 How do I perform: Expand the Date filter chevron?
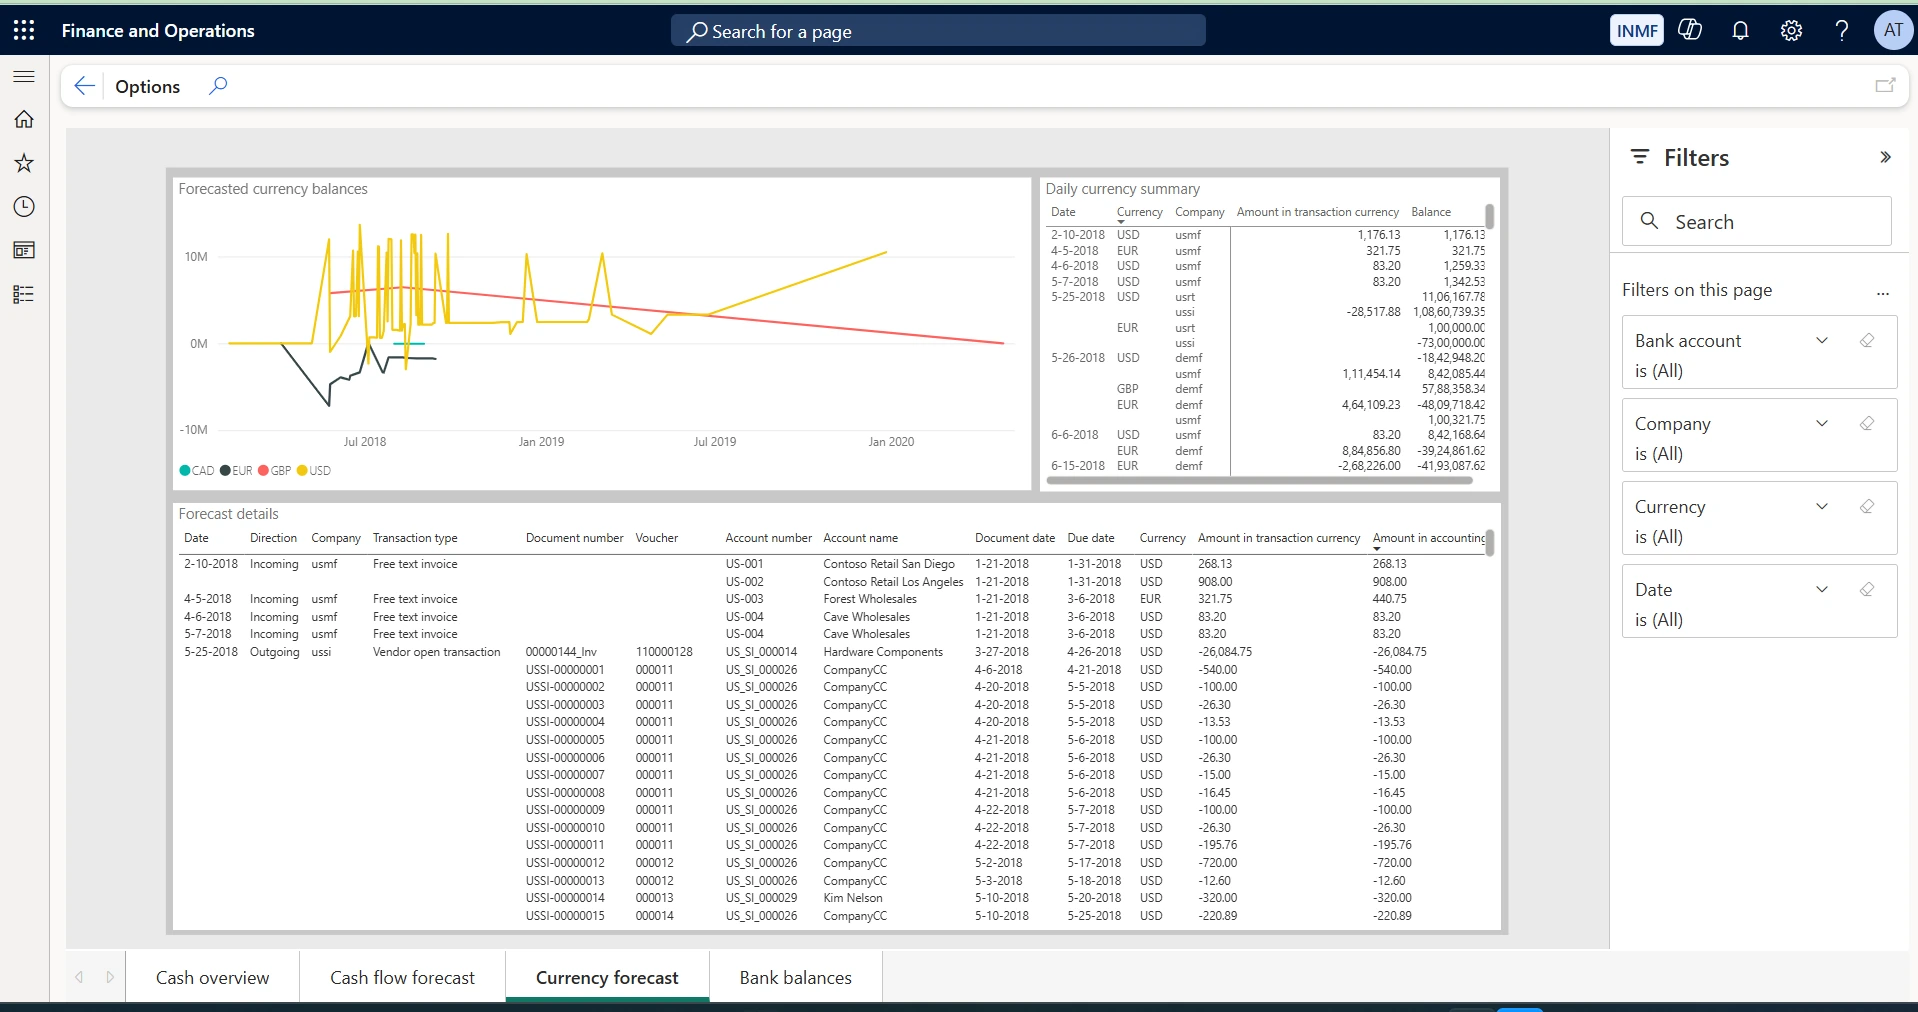pyautogui.click(x=1822, y=590)
